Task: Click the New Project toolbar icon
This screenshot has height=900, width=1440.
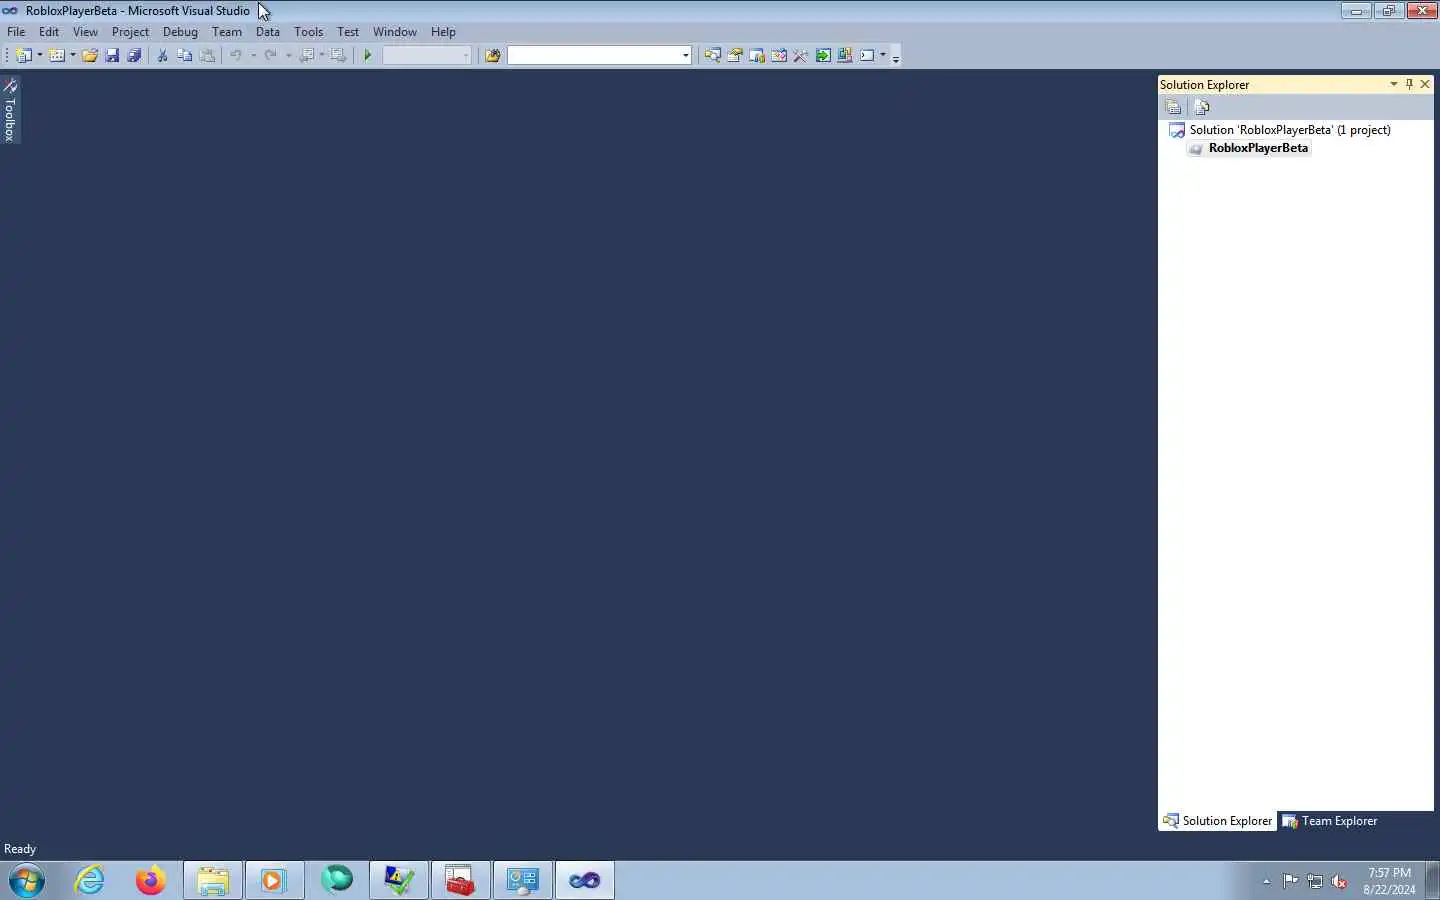Action: point(23,55)
